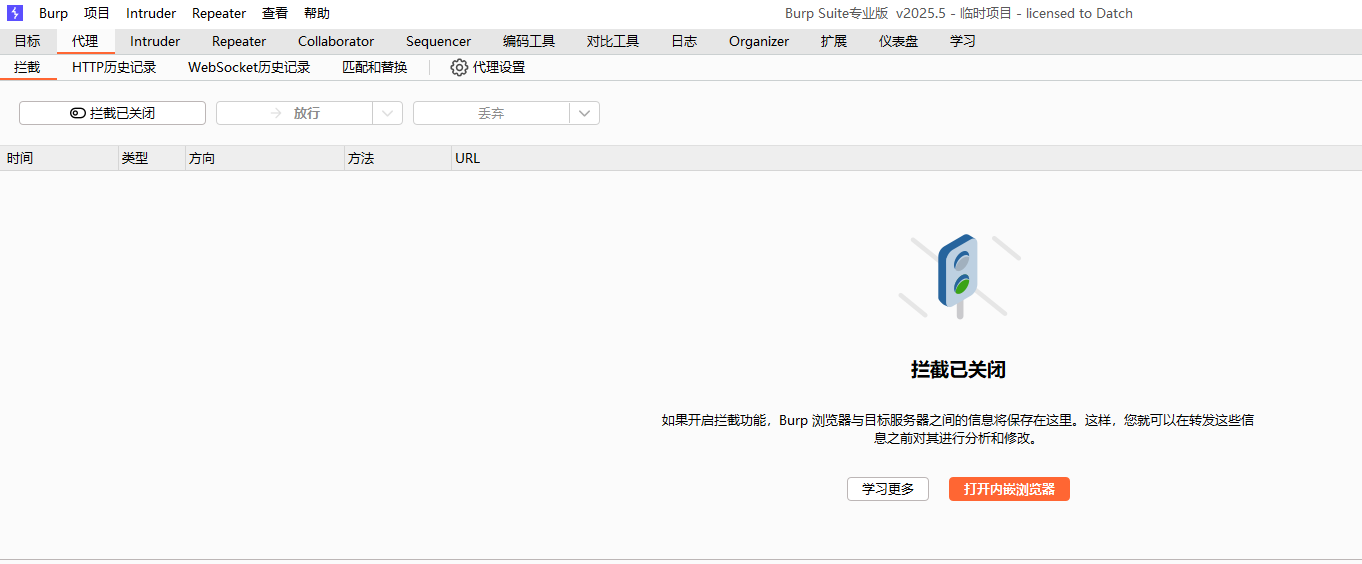Viewport: 1362px width, 564px height.
Task: Expand the 丢弃 drop dropdown arrow
Action: click(x=585, y=113)
